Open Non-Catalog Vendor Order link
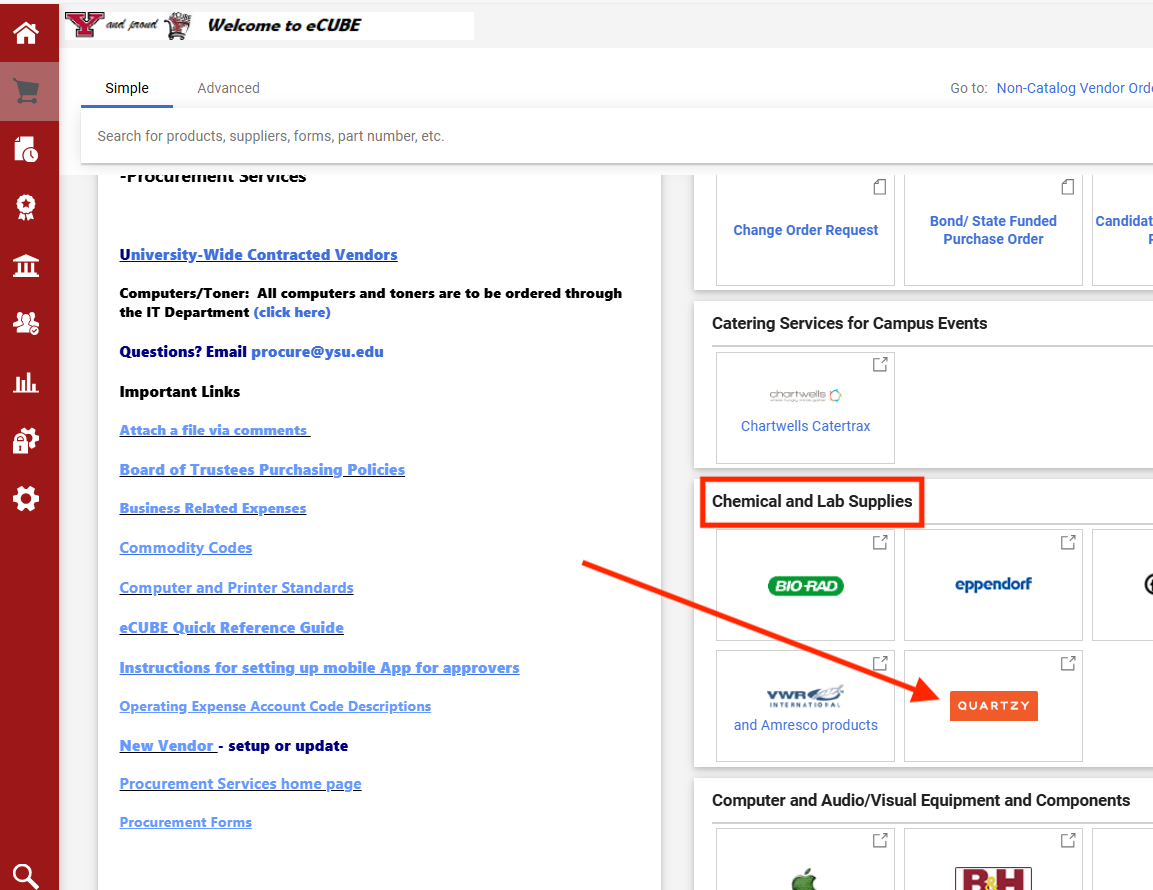This screenshot has width=1153, height=890. (1074, 88)
